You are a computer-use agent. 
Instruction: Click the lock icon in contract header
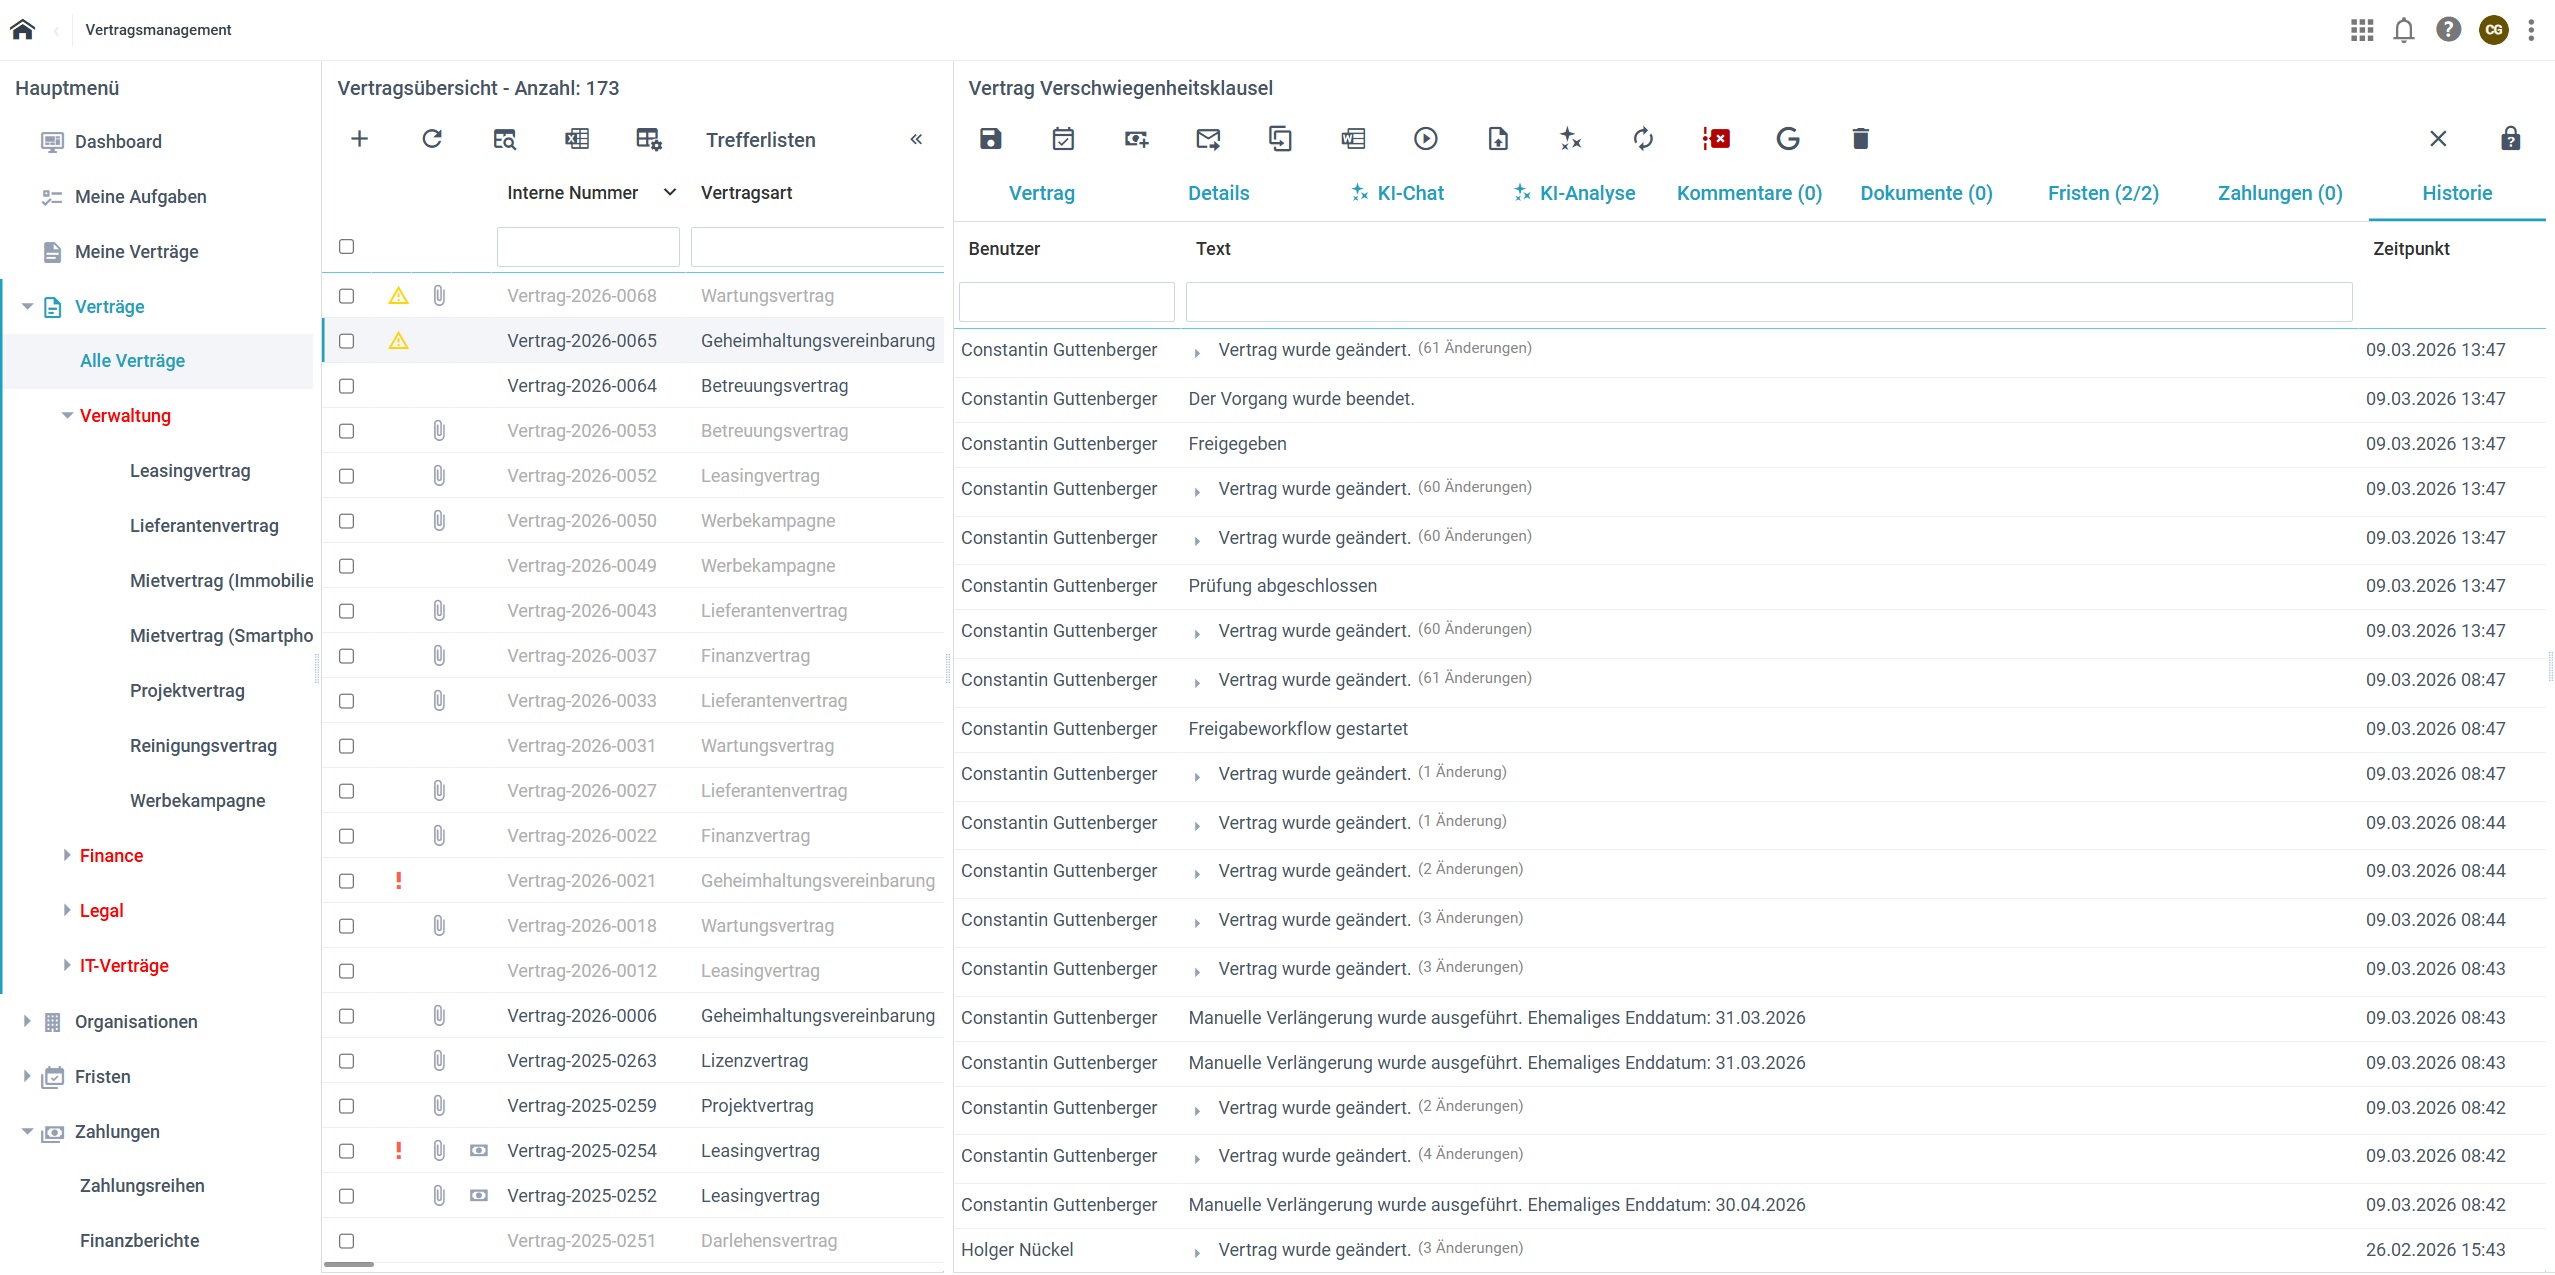[x=2510, y=139]
